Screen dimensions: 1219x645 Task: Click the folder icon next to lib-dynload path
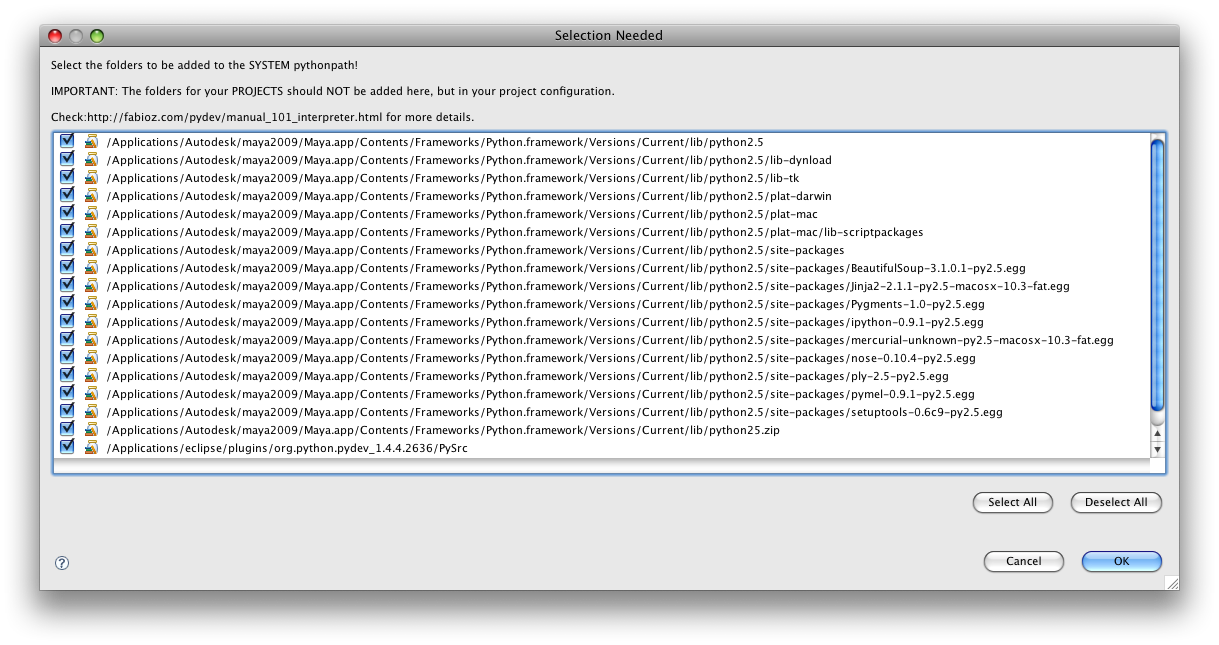click(x=90, y=160)
